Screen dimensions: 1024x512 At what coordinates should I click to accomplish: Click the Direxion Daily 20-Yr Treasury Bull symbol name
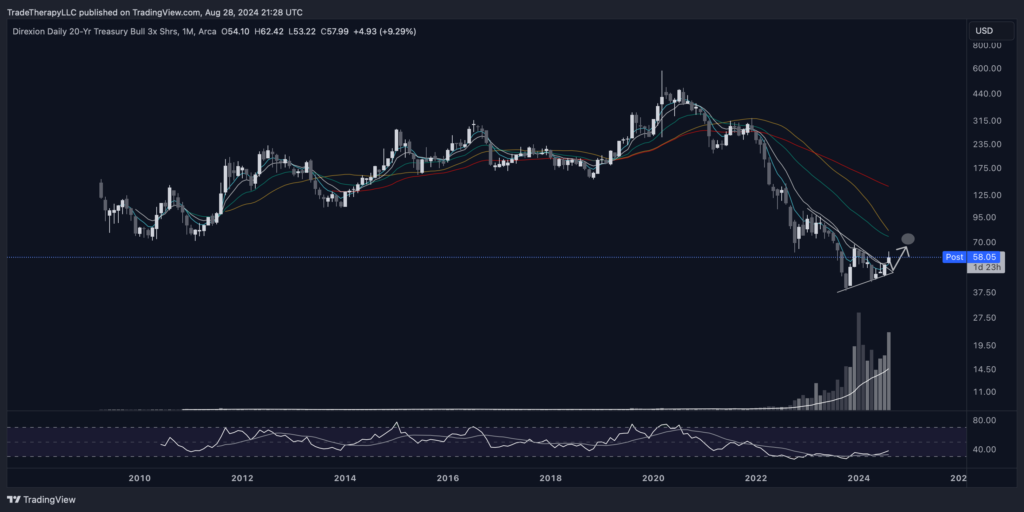[x=95, y=32]
